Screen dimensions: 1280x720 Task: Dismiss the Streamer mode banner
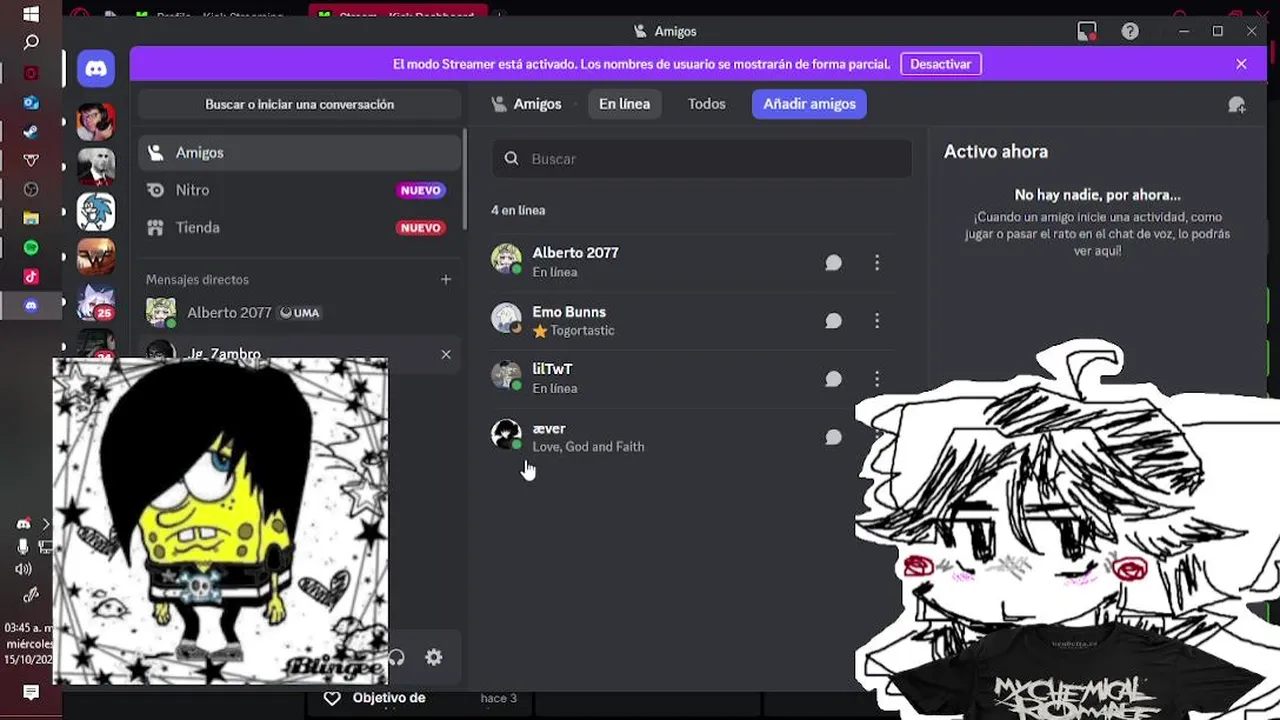point(1241,64)
